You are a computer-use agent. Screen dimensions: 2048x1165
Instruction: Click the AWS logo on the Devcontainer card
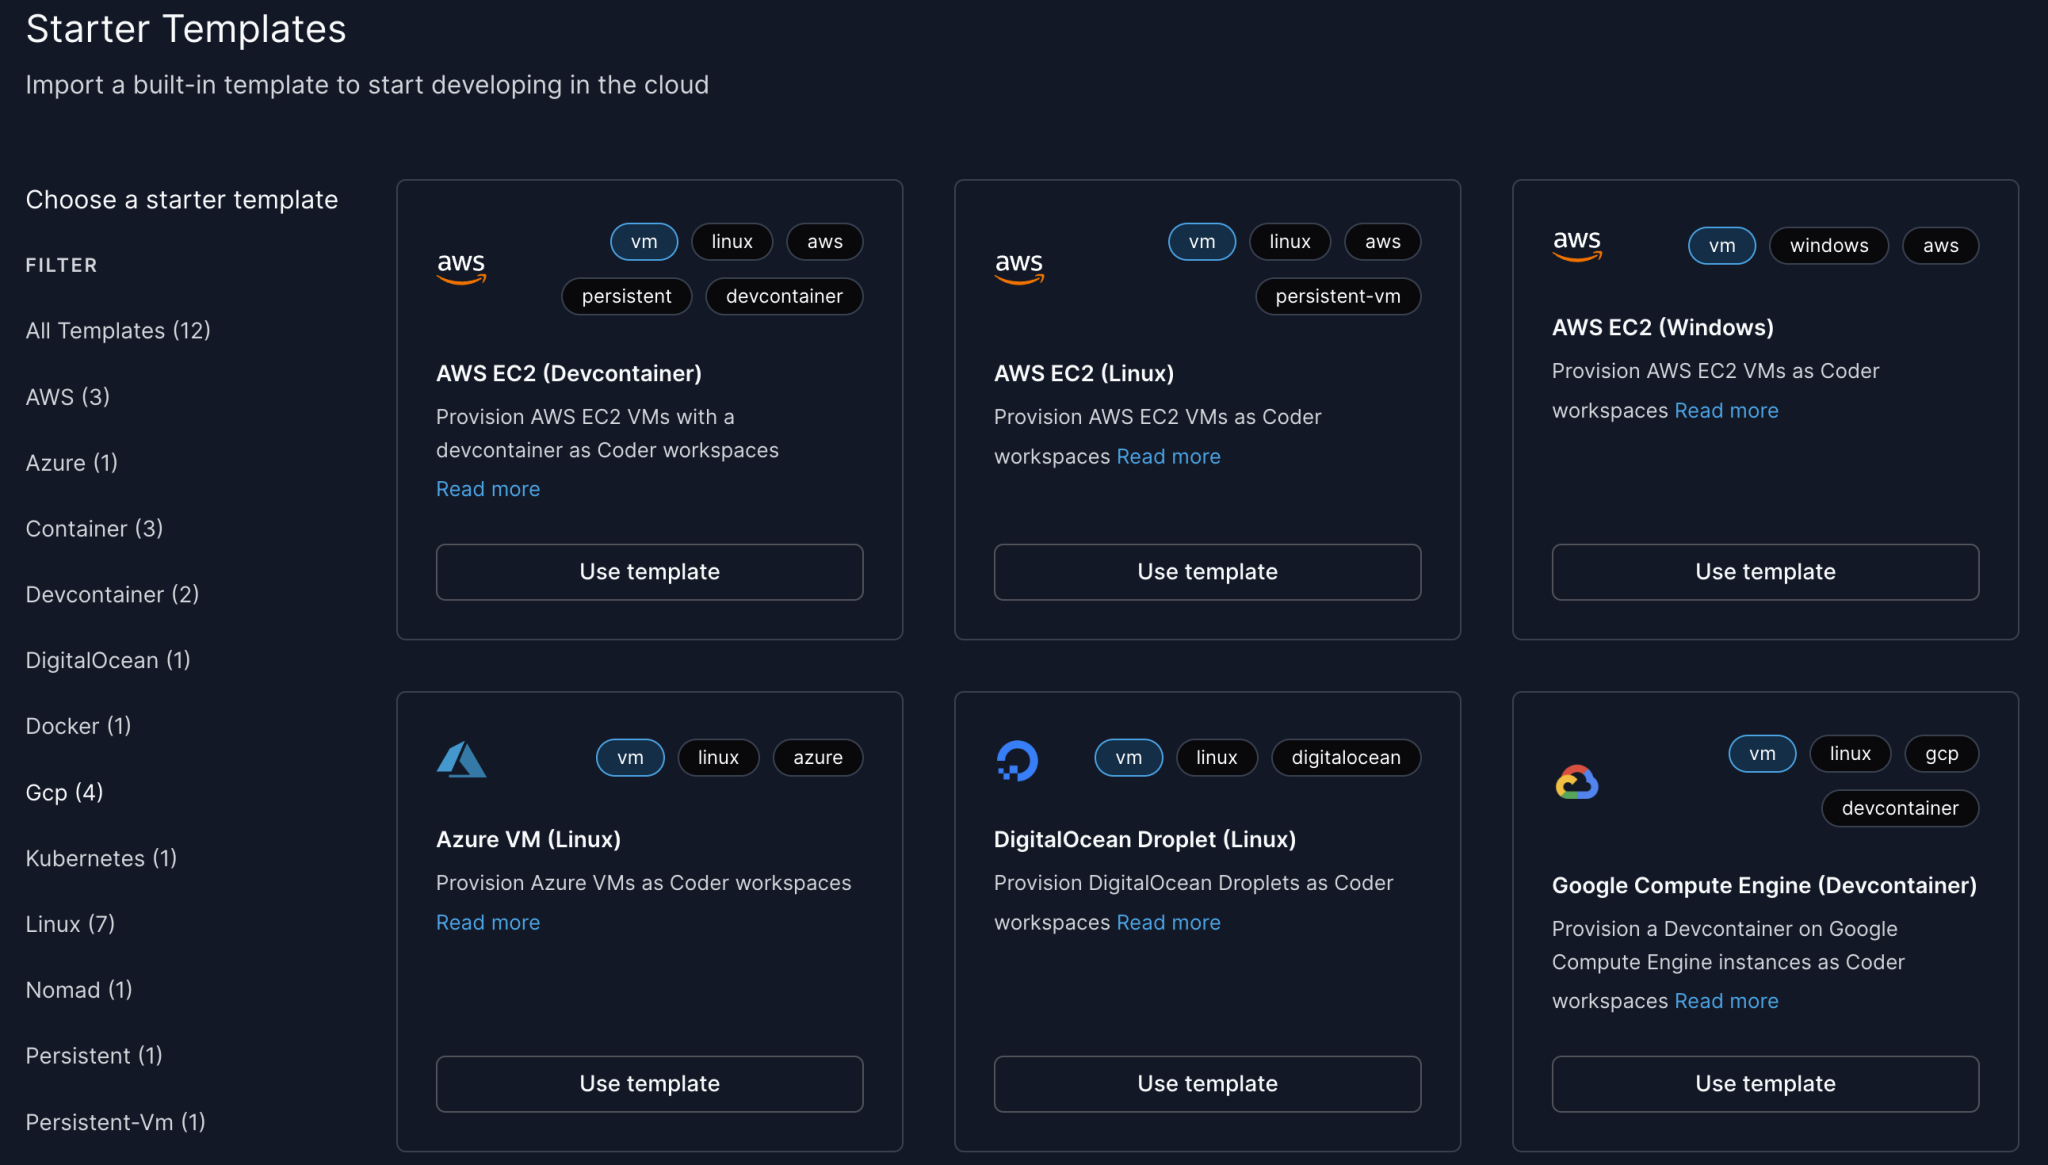point(461,268)
